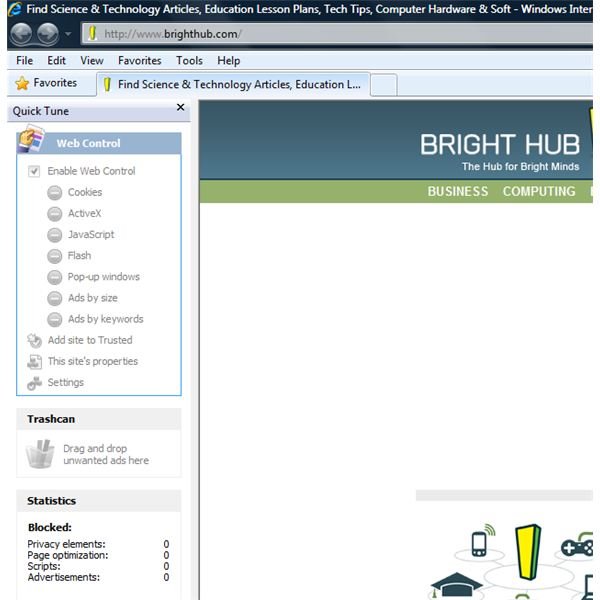Viewport: 600px width, 600px height.
Task: Click the Web Control header icon
Action: 31,139
